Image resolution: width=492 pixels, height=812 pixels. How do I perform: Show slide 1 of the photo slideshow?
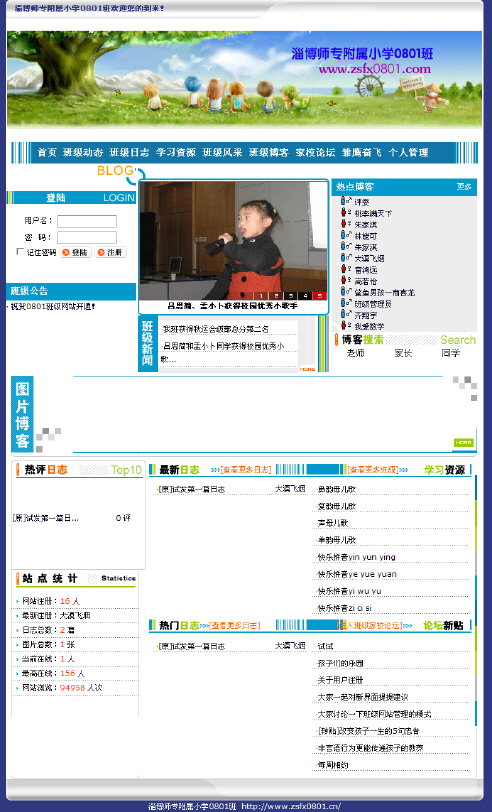point(262,296)
